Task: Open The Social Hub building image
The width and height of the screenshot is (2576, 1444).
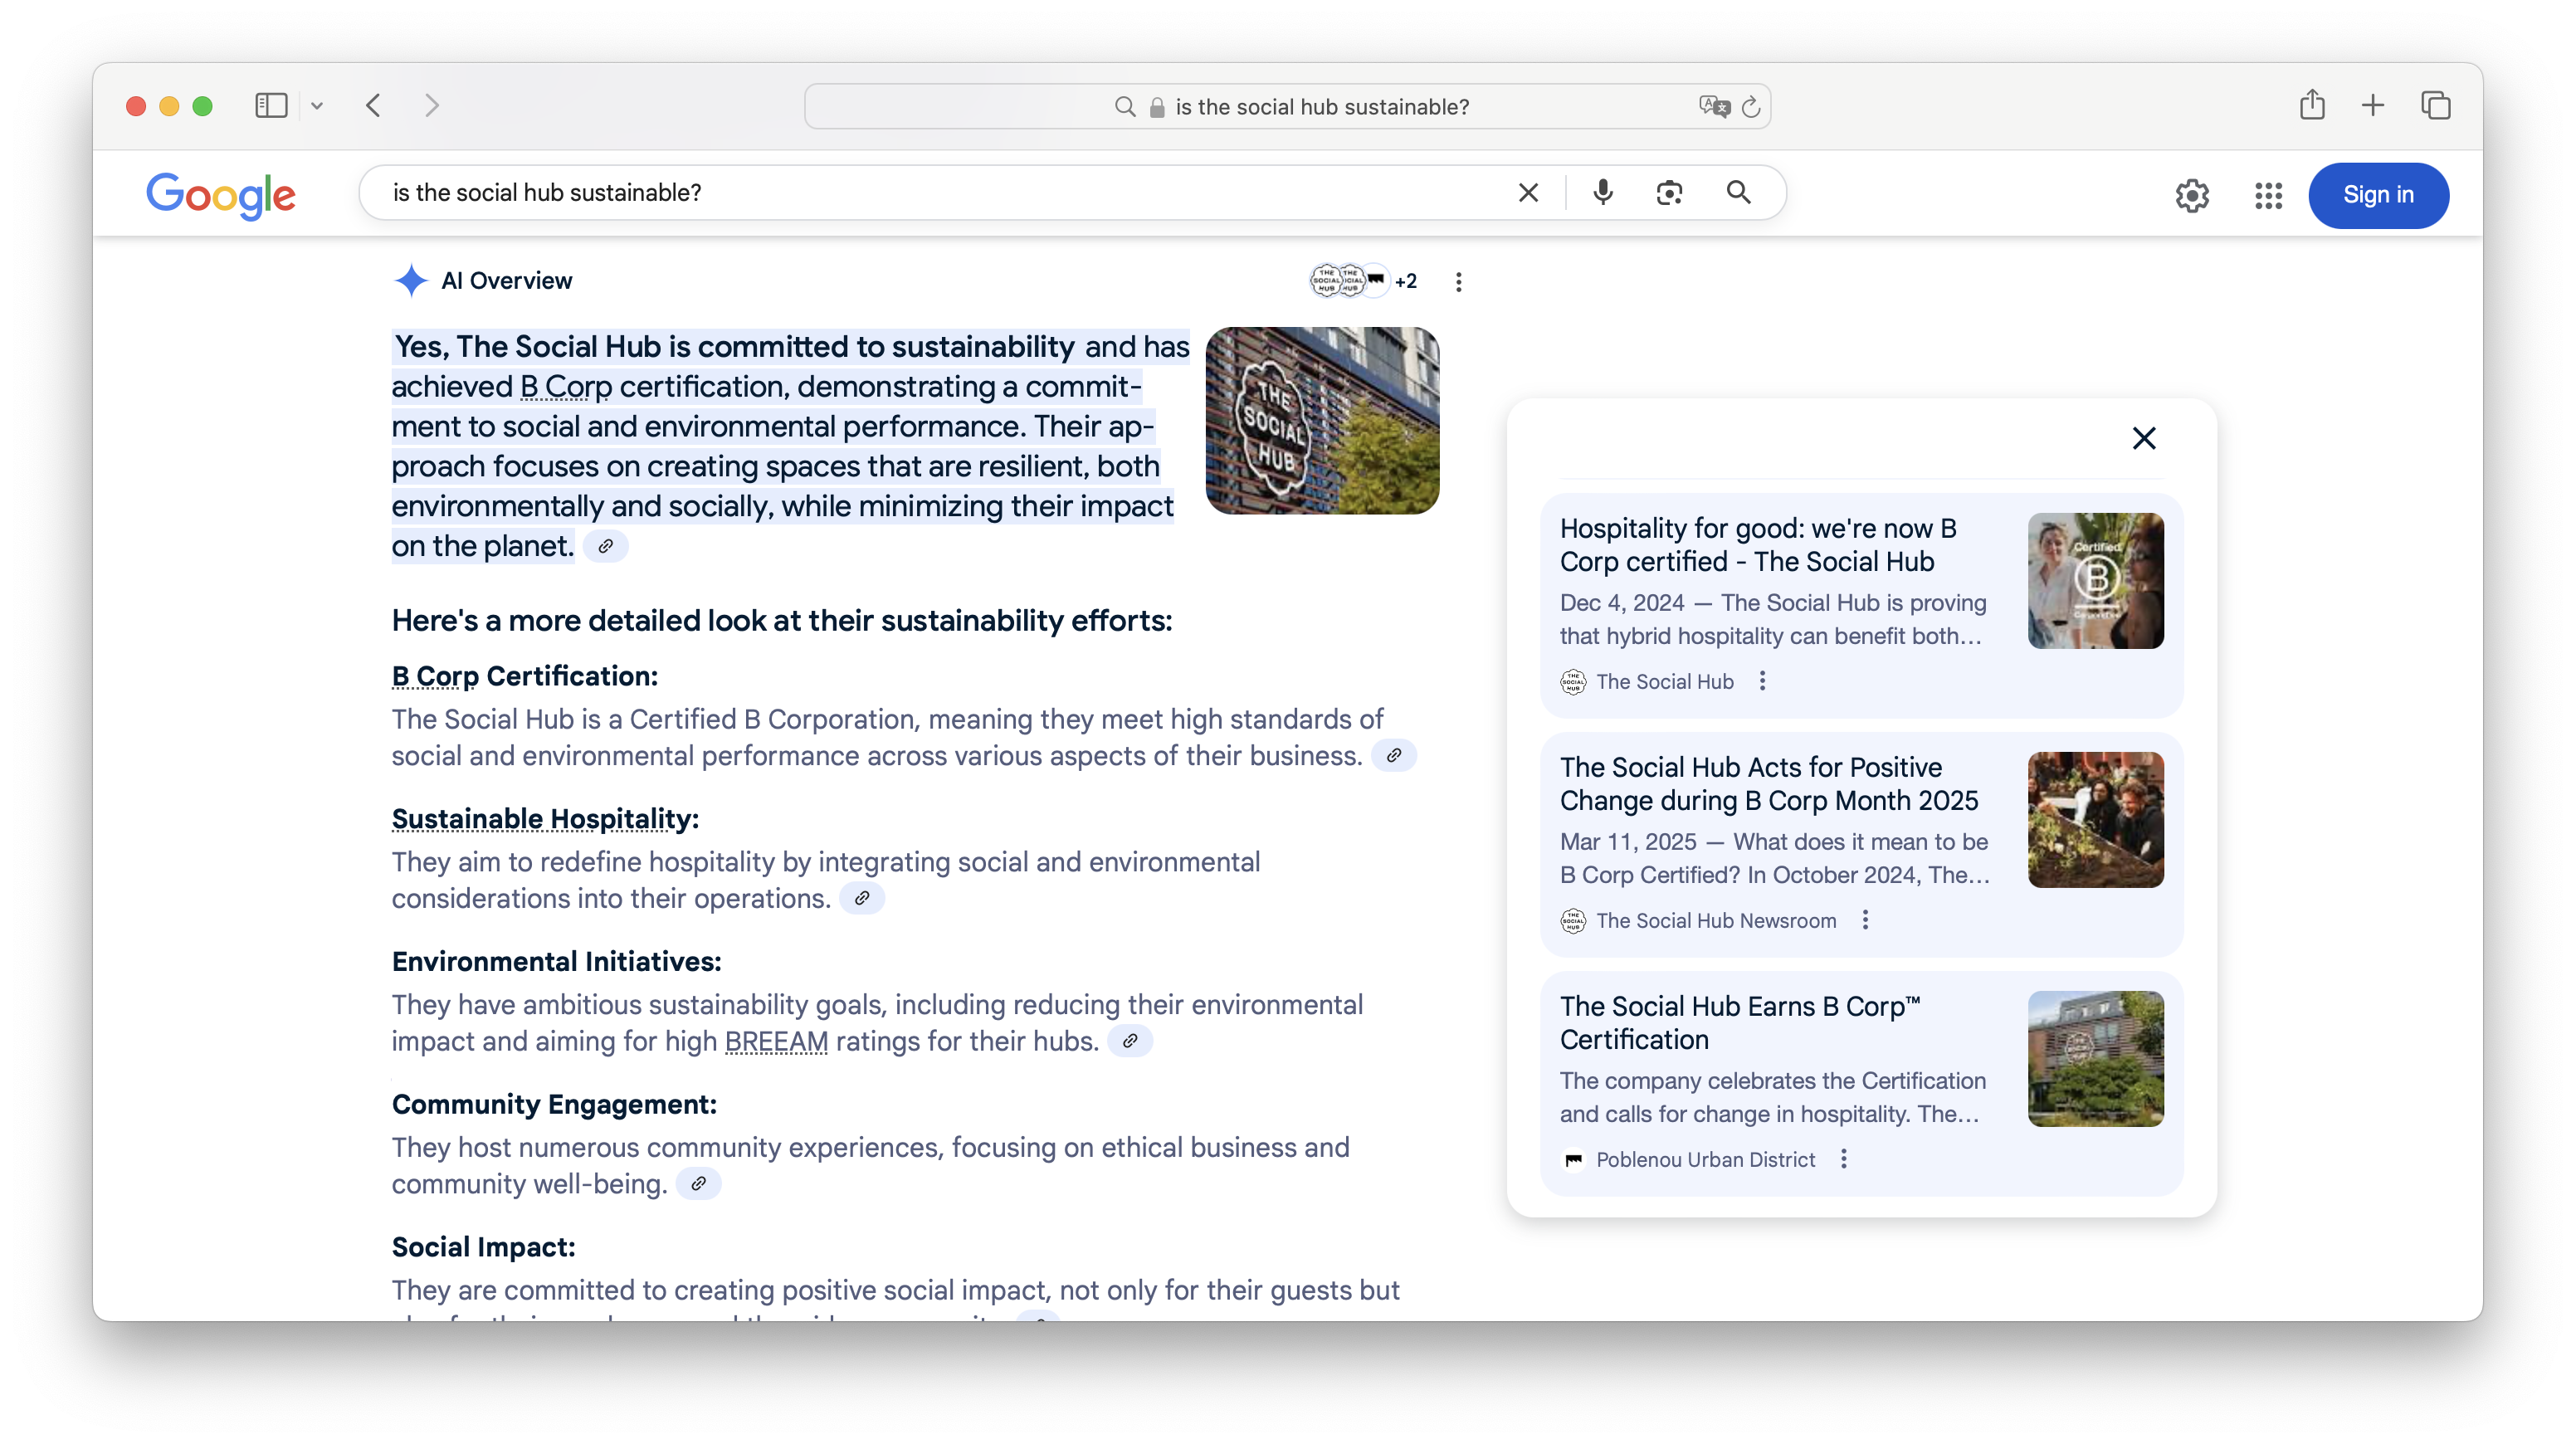Action: click(x=1322, y=421)
